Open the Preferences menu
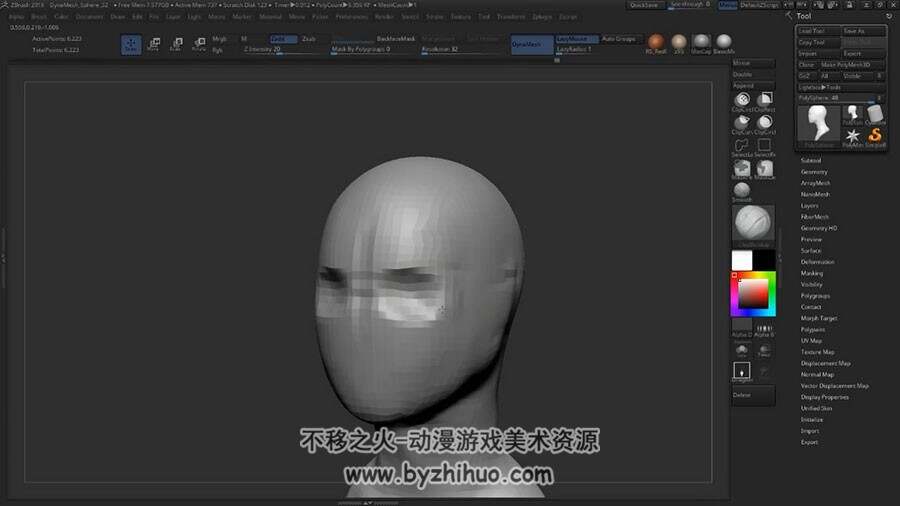This screenshot has width=900, height=506. tap(351, 17)
